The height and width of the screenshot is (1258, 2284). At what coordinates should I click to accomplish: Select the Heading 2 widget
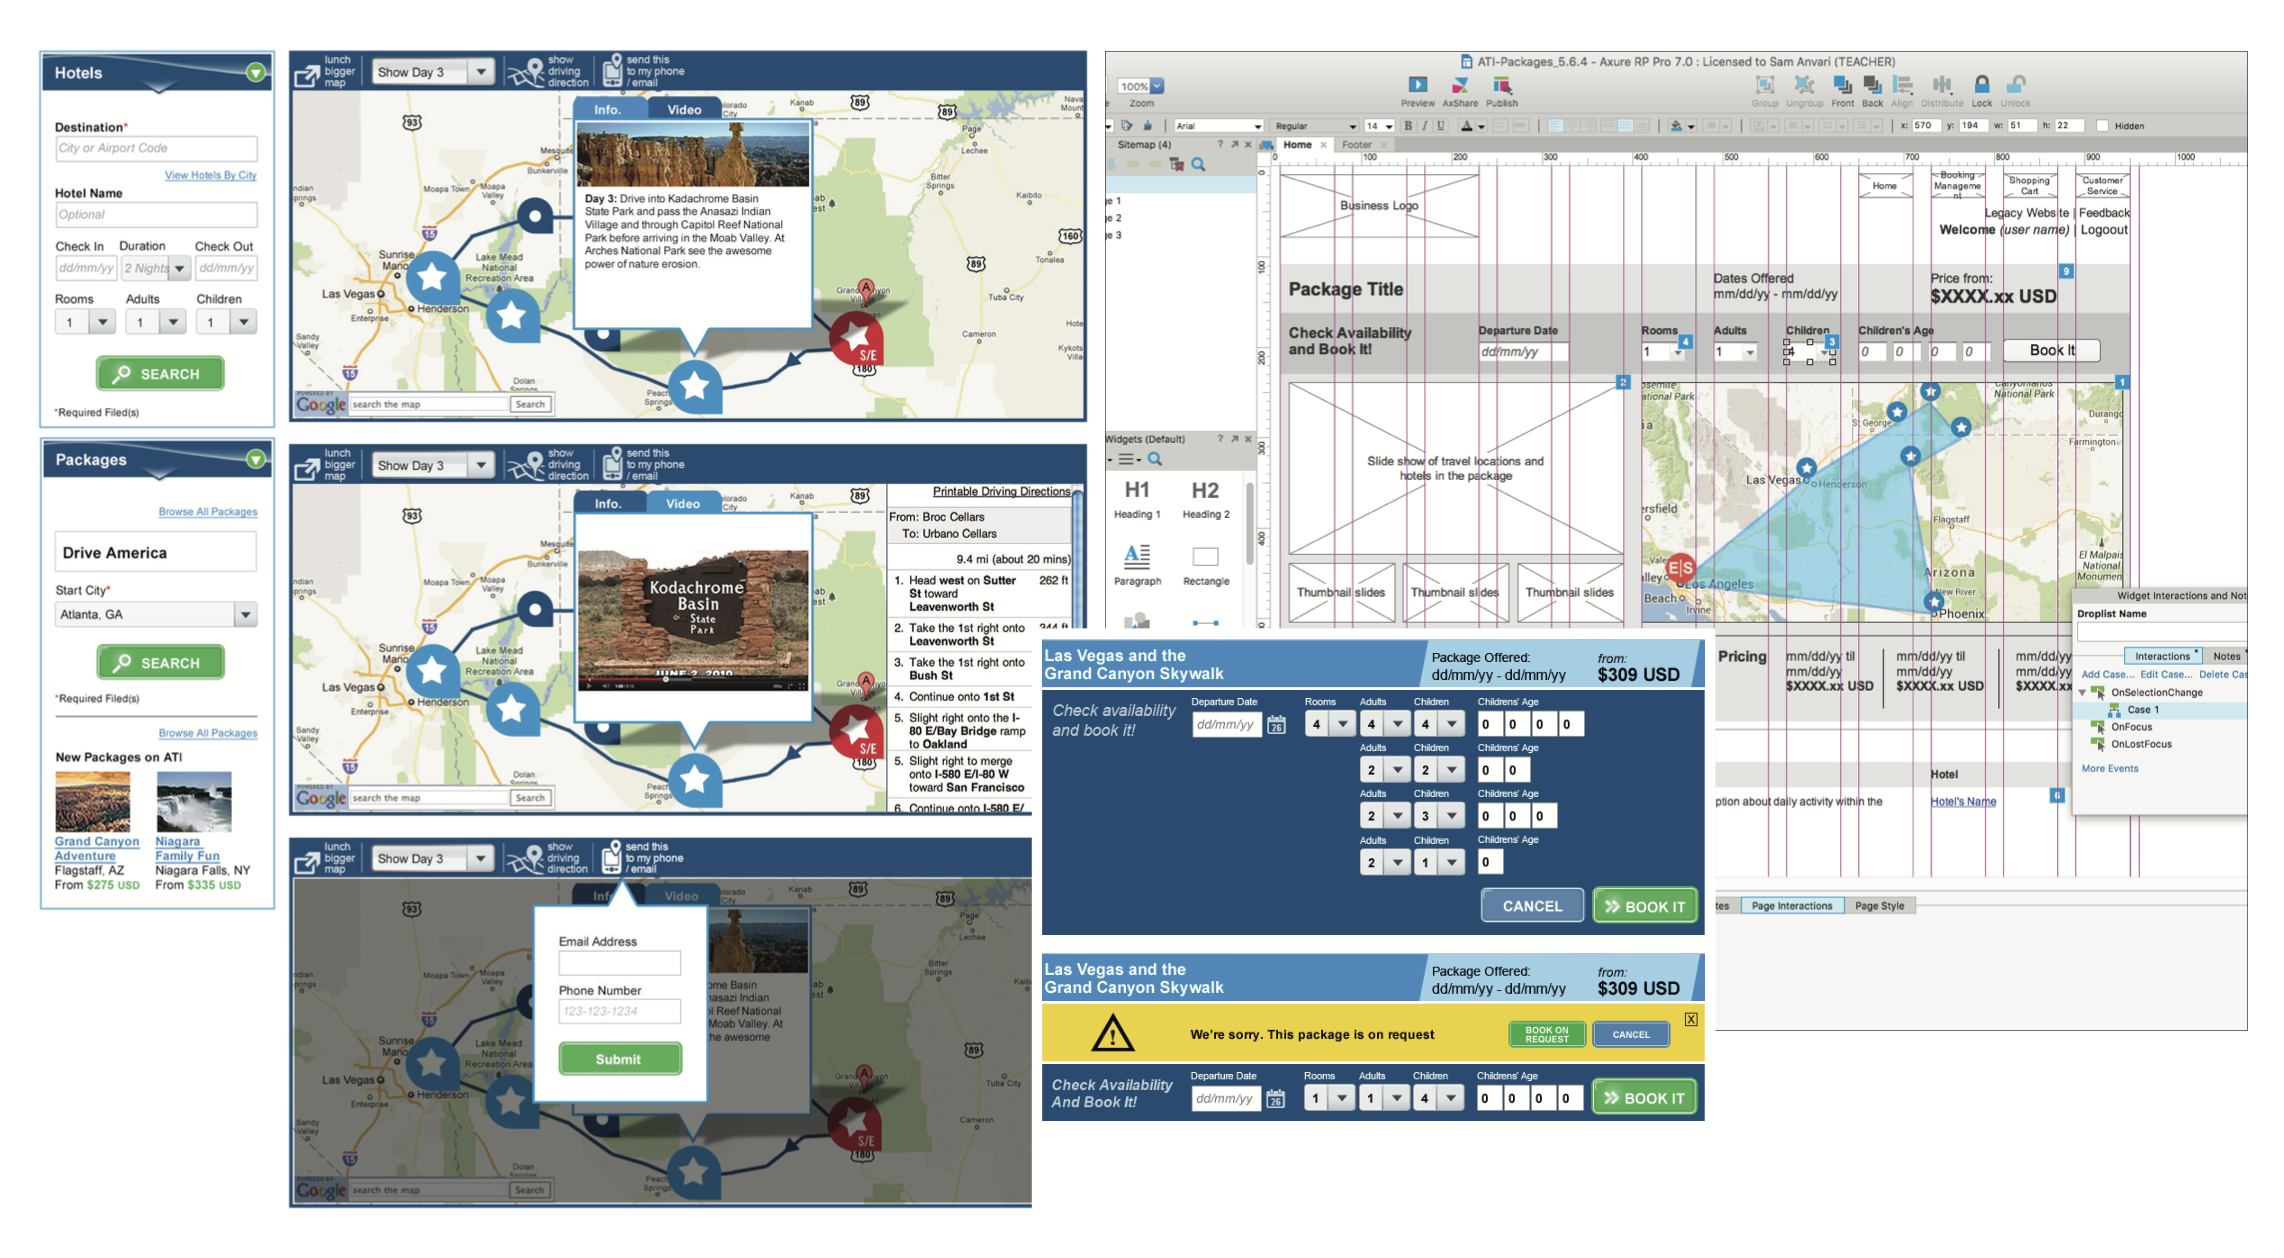pyautogui.click(x=1205, y=499)
